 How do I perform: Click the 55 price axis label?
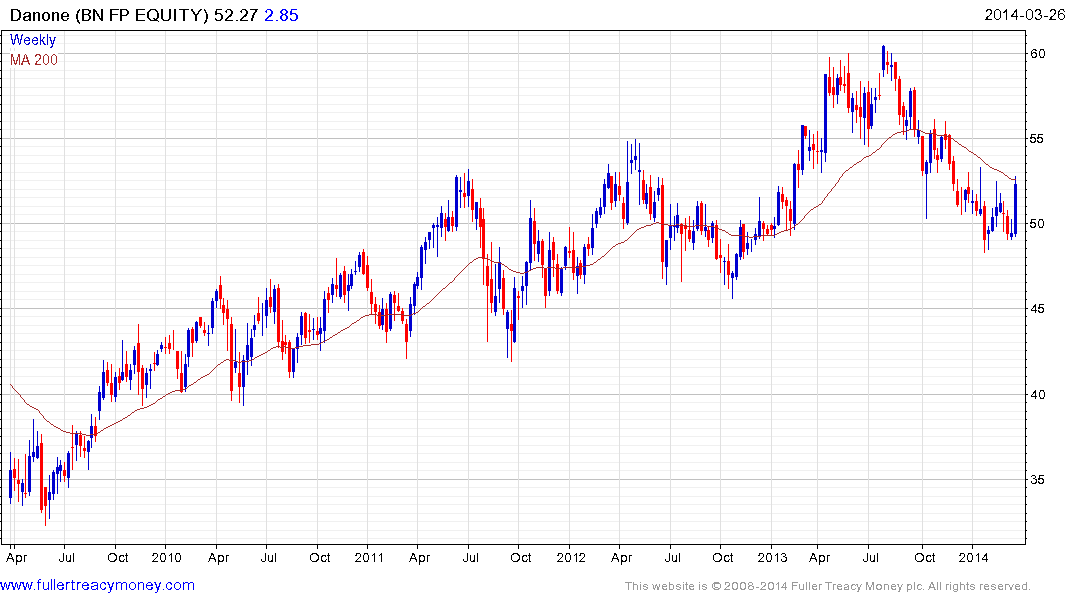[x=1037, y=139]
